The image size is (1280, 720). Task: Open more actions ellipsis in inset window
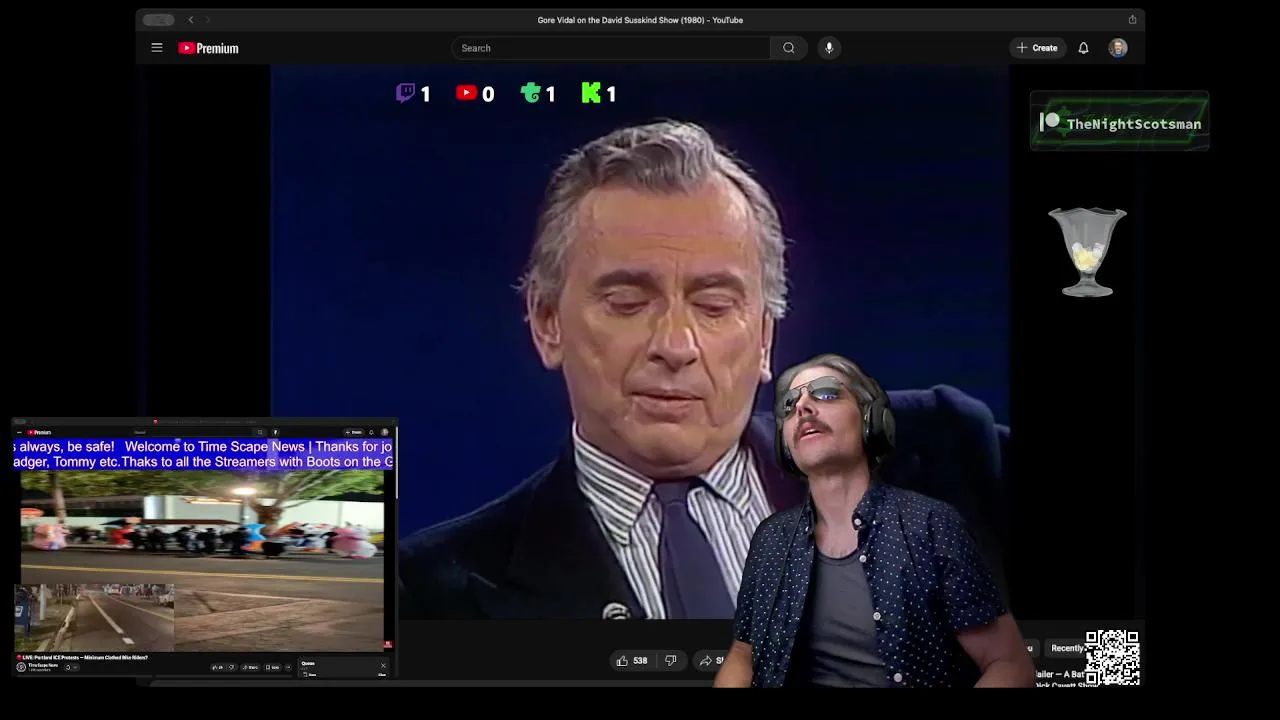coord(288,667)
